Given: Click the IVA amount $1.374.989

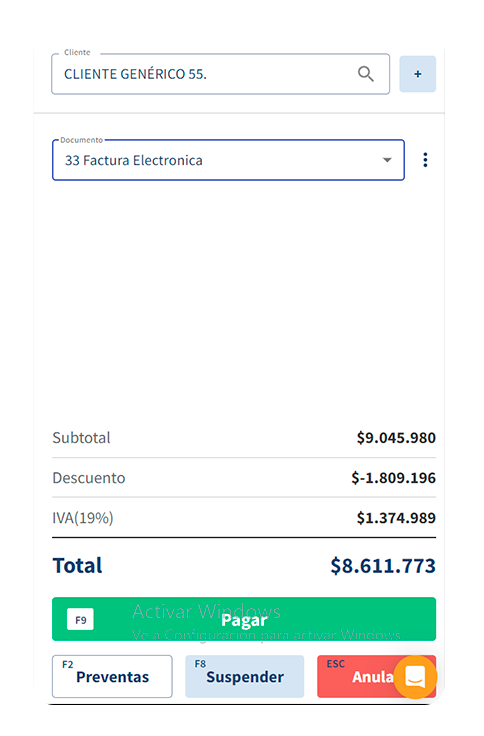Looking at the screenshot, I should (x=396, y=518).
